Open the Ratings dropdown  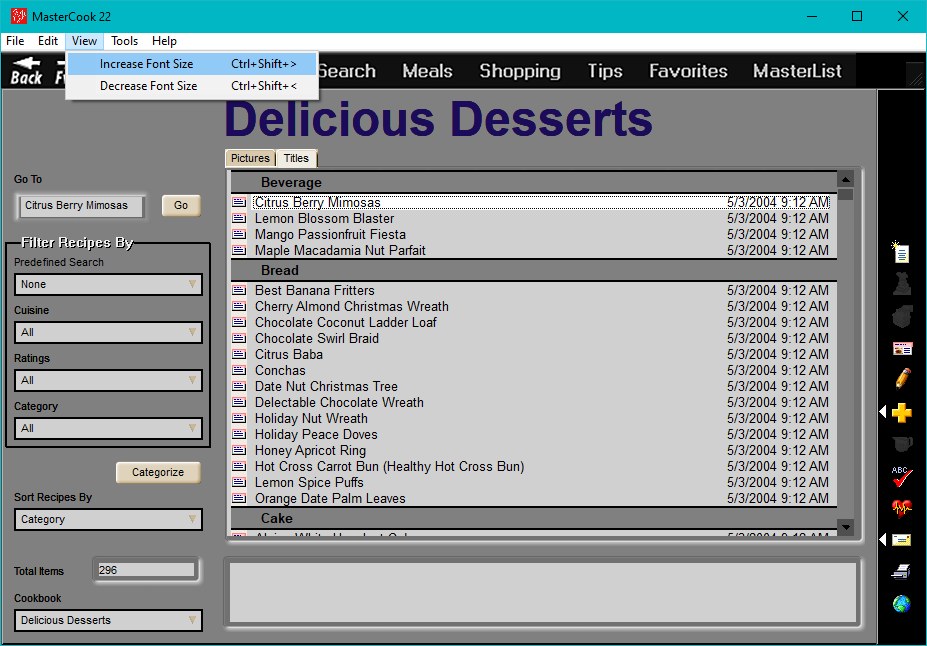tap(108, 380)
